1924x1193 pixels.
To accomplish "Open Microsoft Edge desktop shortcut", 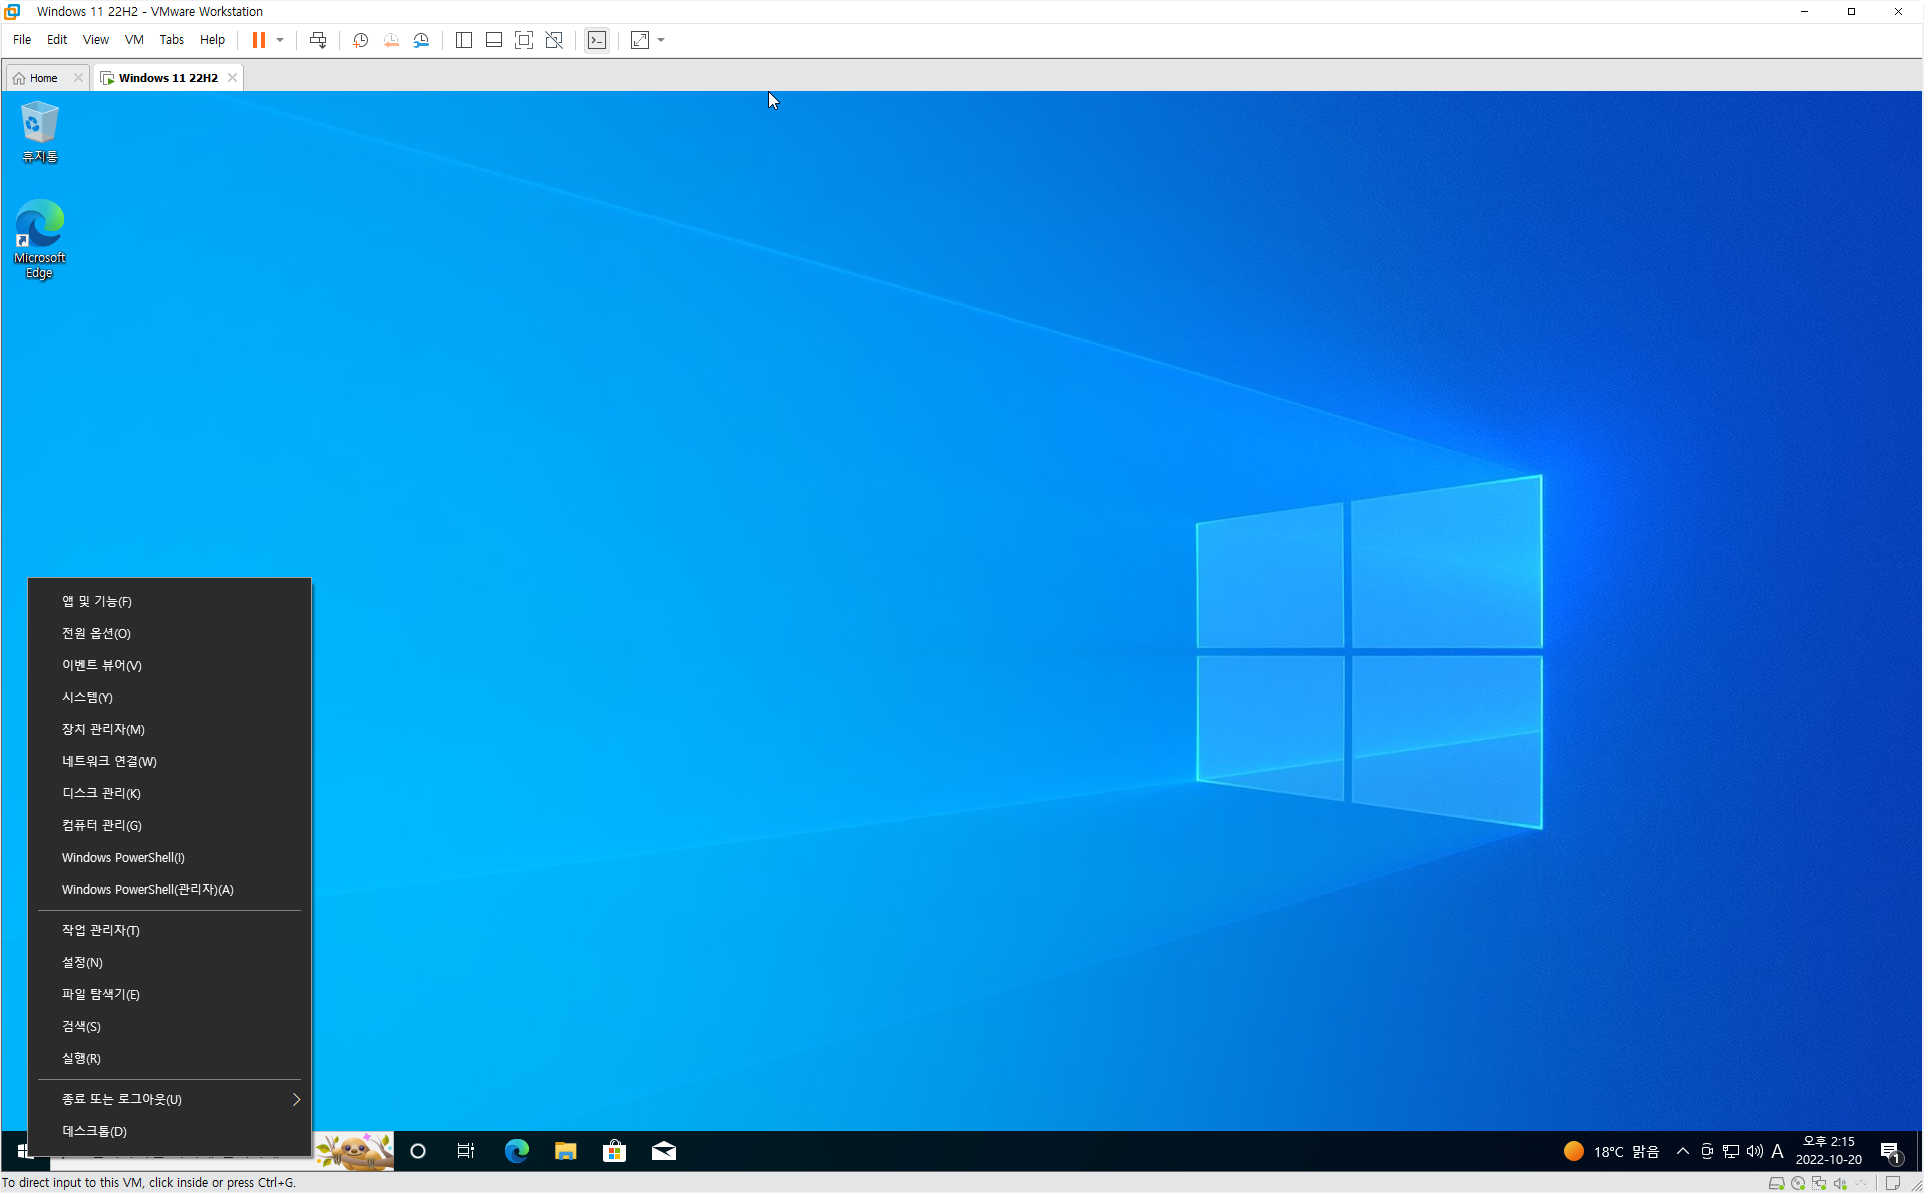I will click(39, 238).
